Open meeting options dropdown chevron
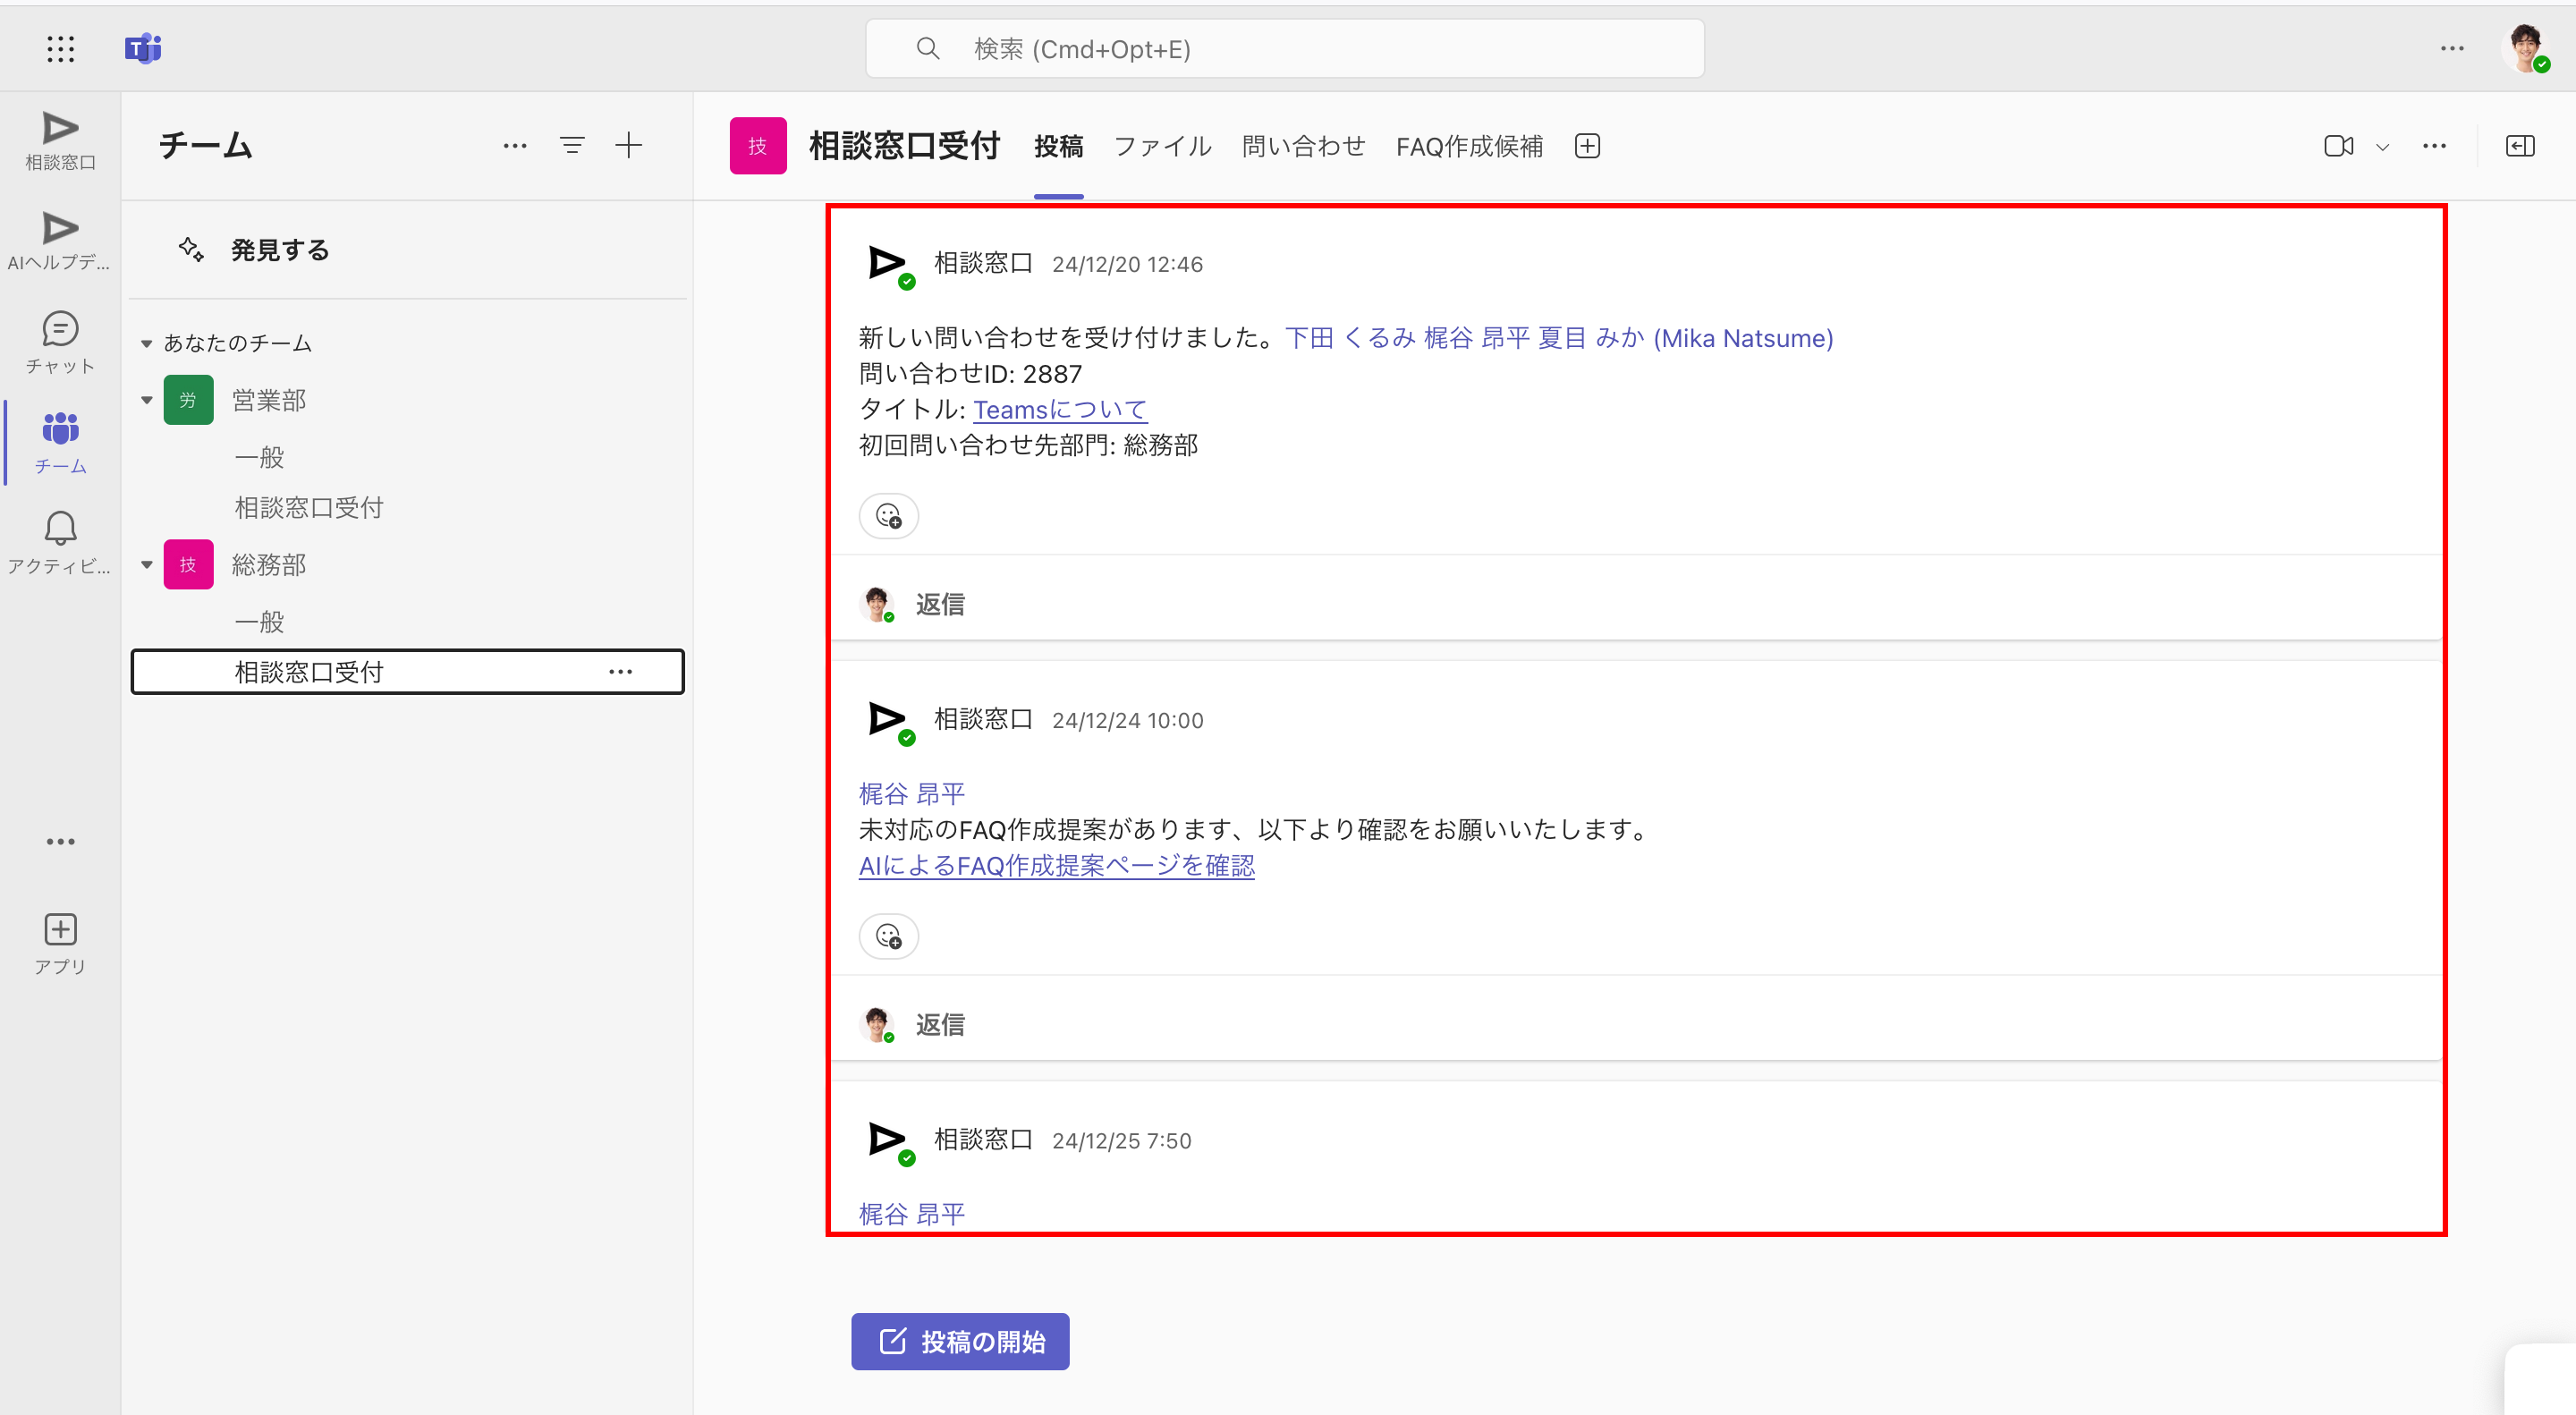The image size is (2576, 1415). [x=2383, y=146]
